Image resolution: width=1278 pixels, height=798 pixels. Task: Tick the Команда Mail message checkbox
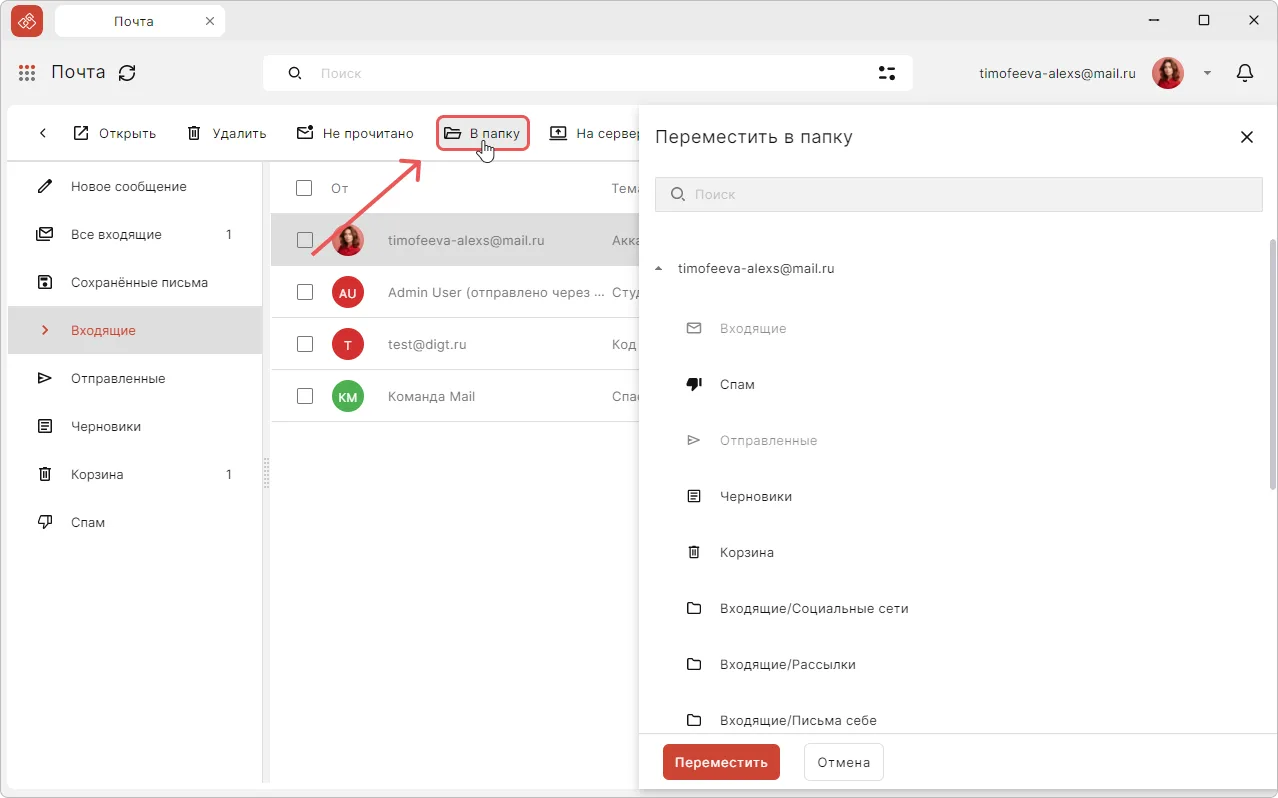point(305,396)
